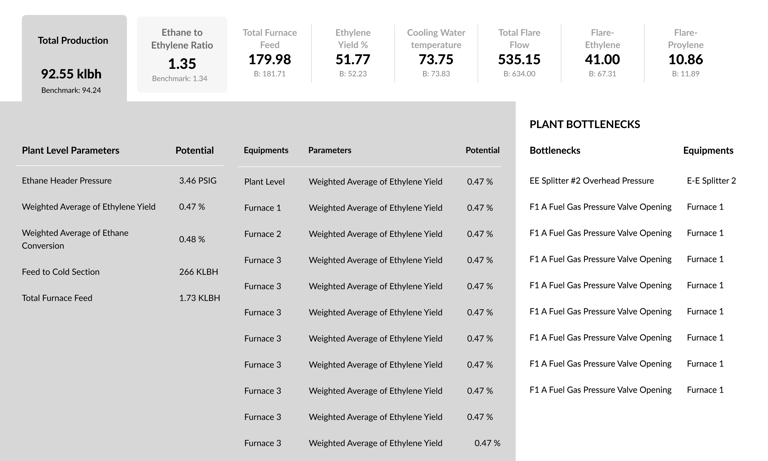Select the Total Furnace Feed parameter row
768x461 pixels.
(x=120, y=298)
